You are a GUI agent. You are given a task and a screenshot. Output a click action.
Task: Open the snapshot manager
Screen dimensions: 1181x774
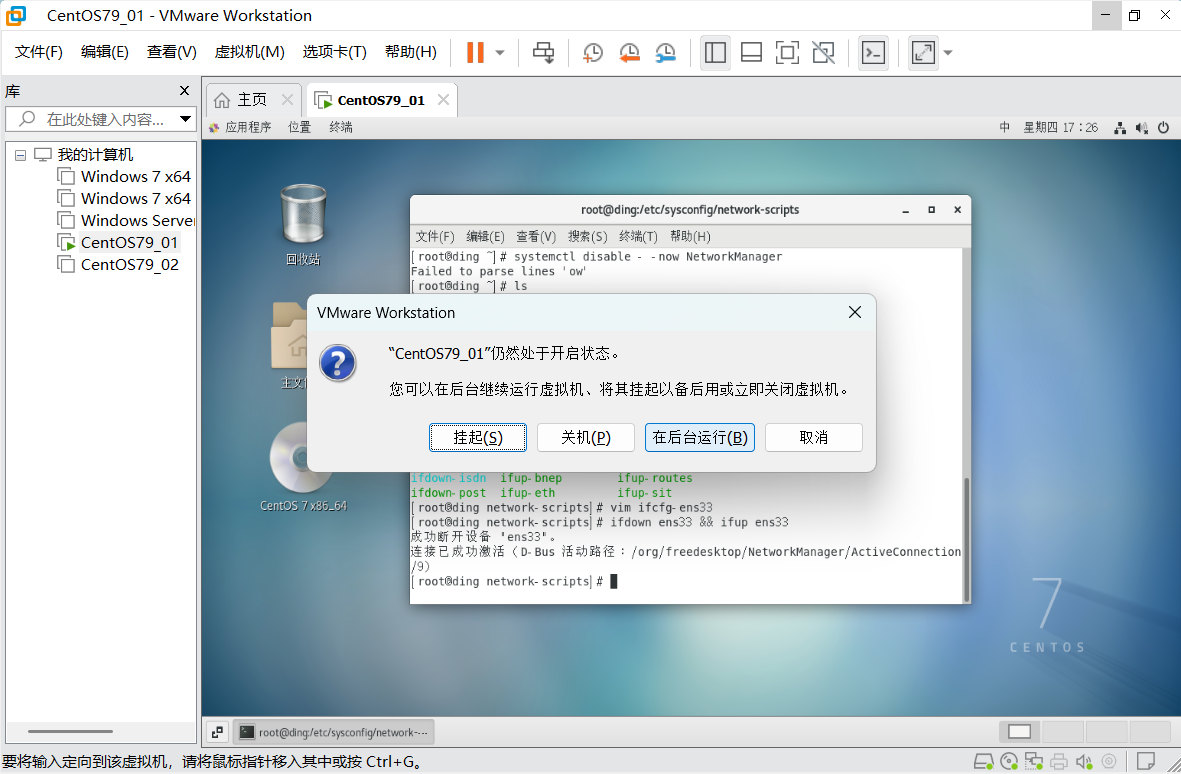[665, 53]
